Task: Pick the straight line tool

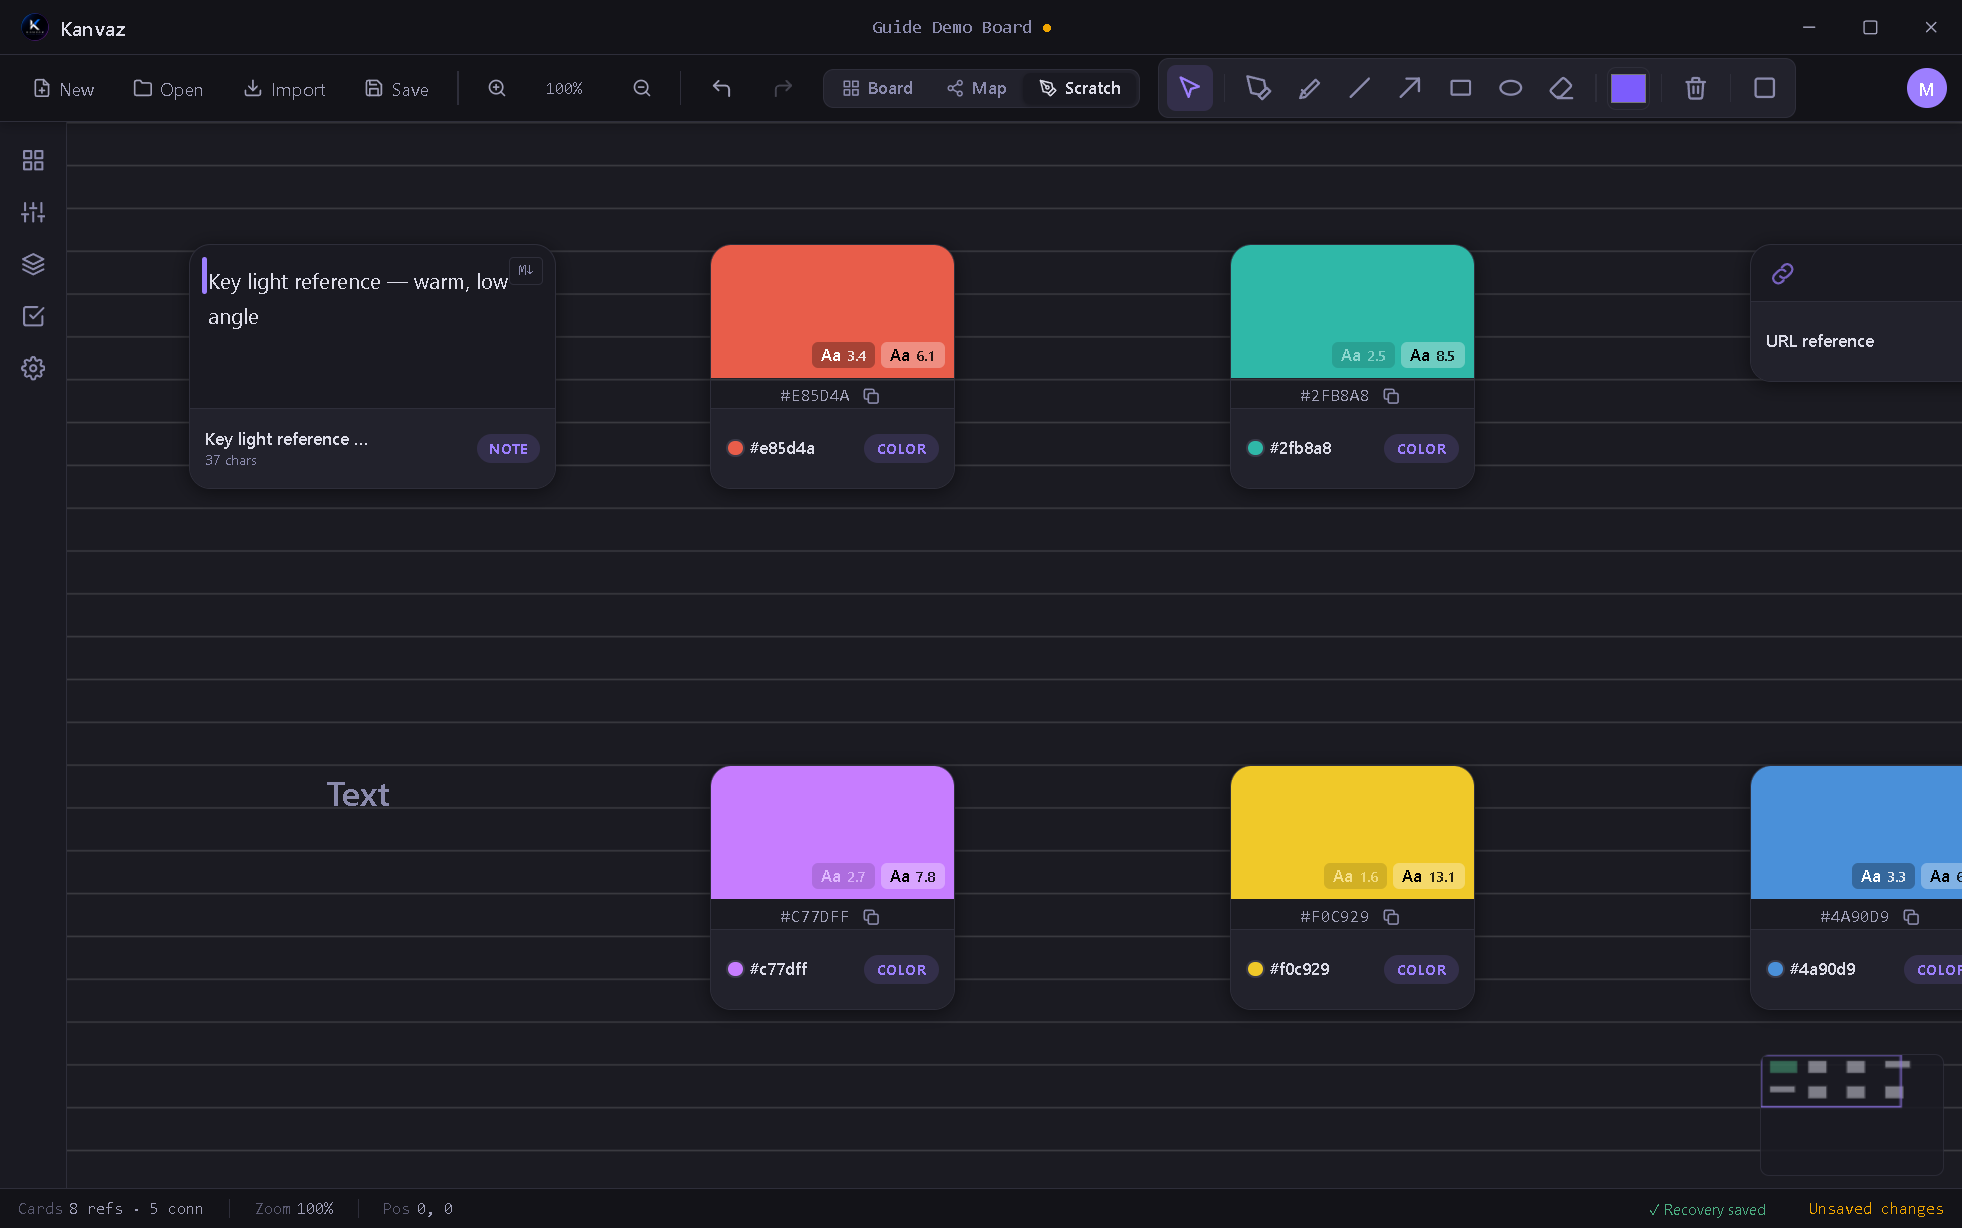Action: click(1359, 88)
